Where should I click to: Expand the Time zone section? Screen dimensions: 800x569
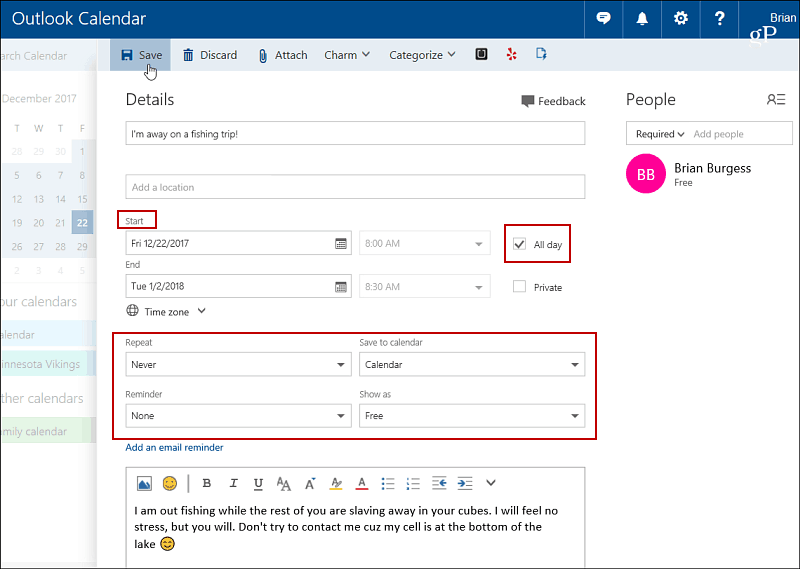coord(166,311)
